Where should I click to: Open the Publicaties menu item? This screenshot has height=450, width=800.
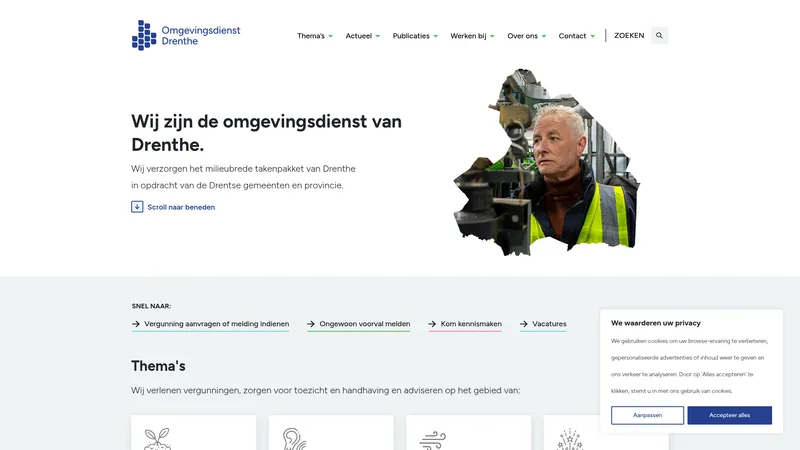[411, 36]
